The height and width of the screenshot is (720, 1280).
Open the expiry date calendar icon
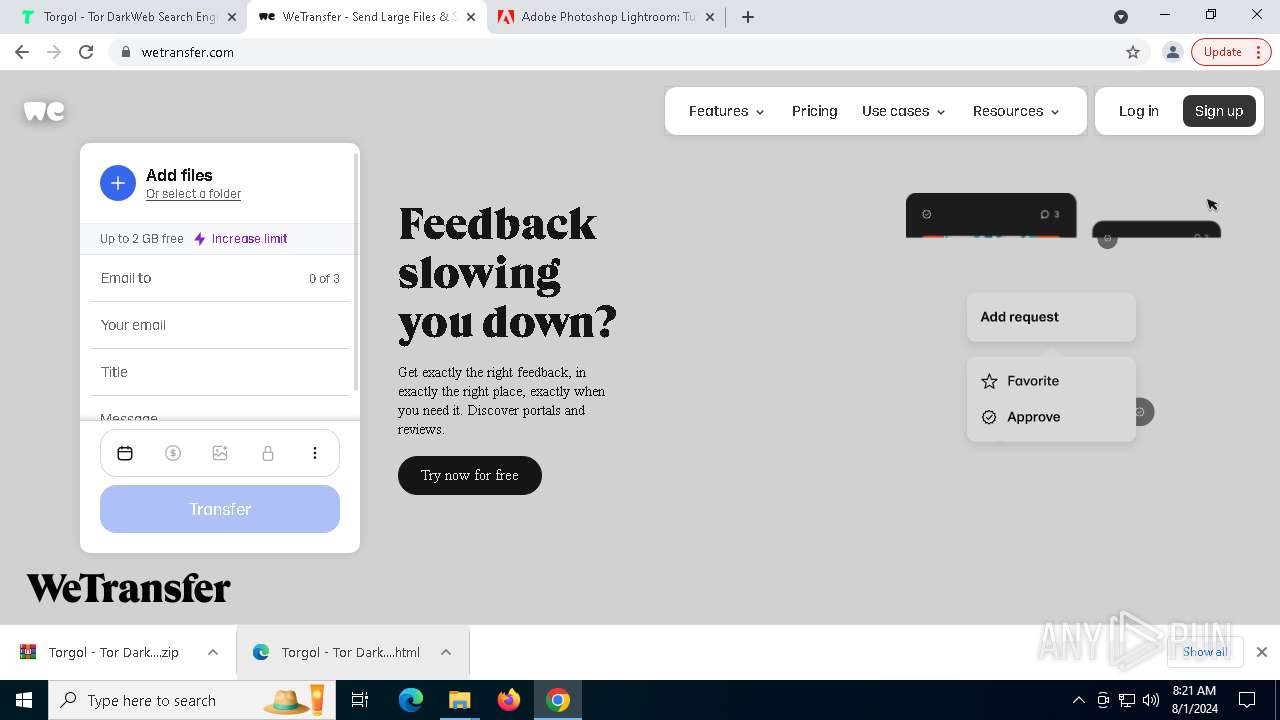[x=125, y=454]
